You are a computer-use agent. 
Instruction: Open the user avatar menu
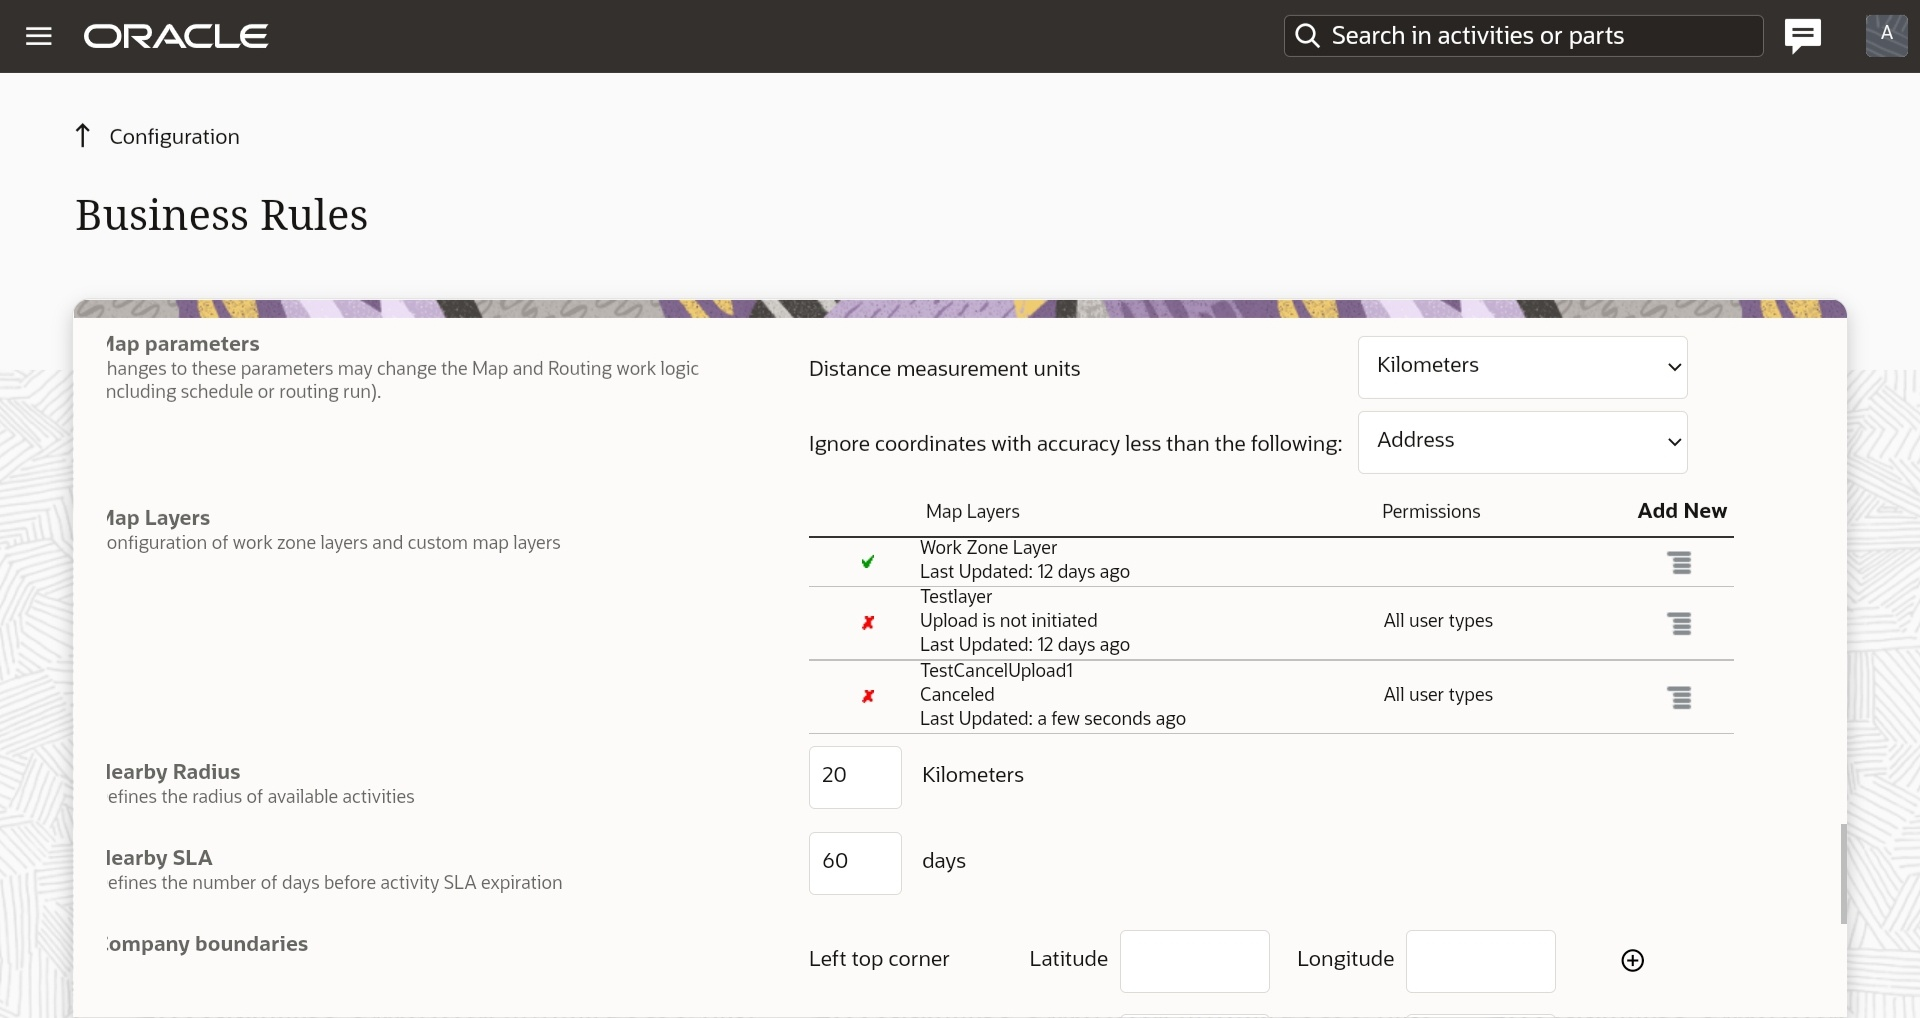[x=1886, y=36]
